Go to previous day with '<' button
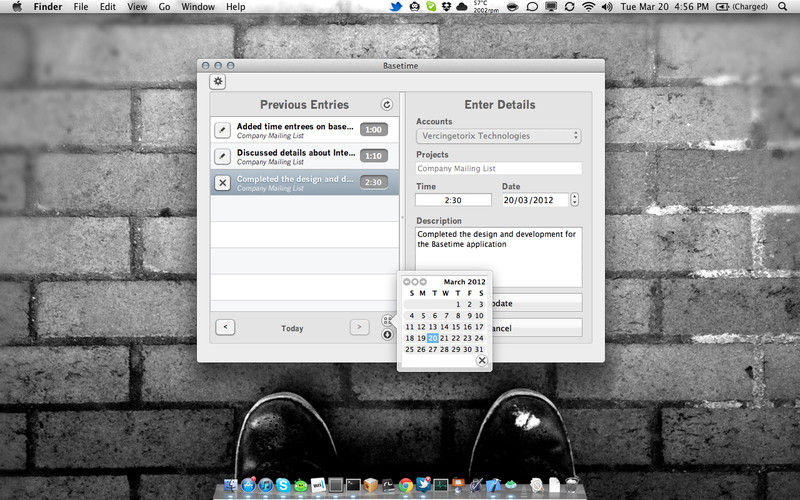Screen dimensions: 800x500 [225, 327]
